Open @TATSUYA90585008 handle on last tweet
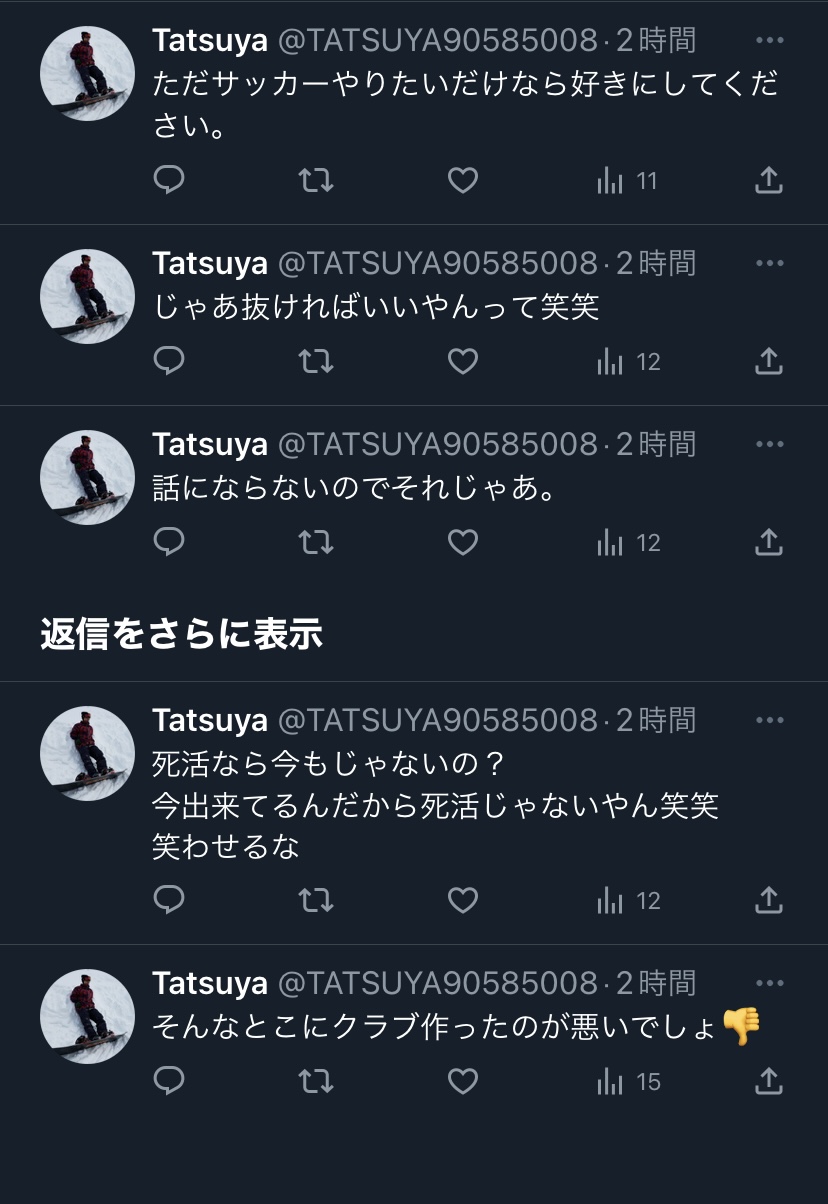 pyautogui.click(x=437, y=983)
